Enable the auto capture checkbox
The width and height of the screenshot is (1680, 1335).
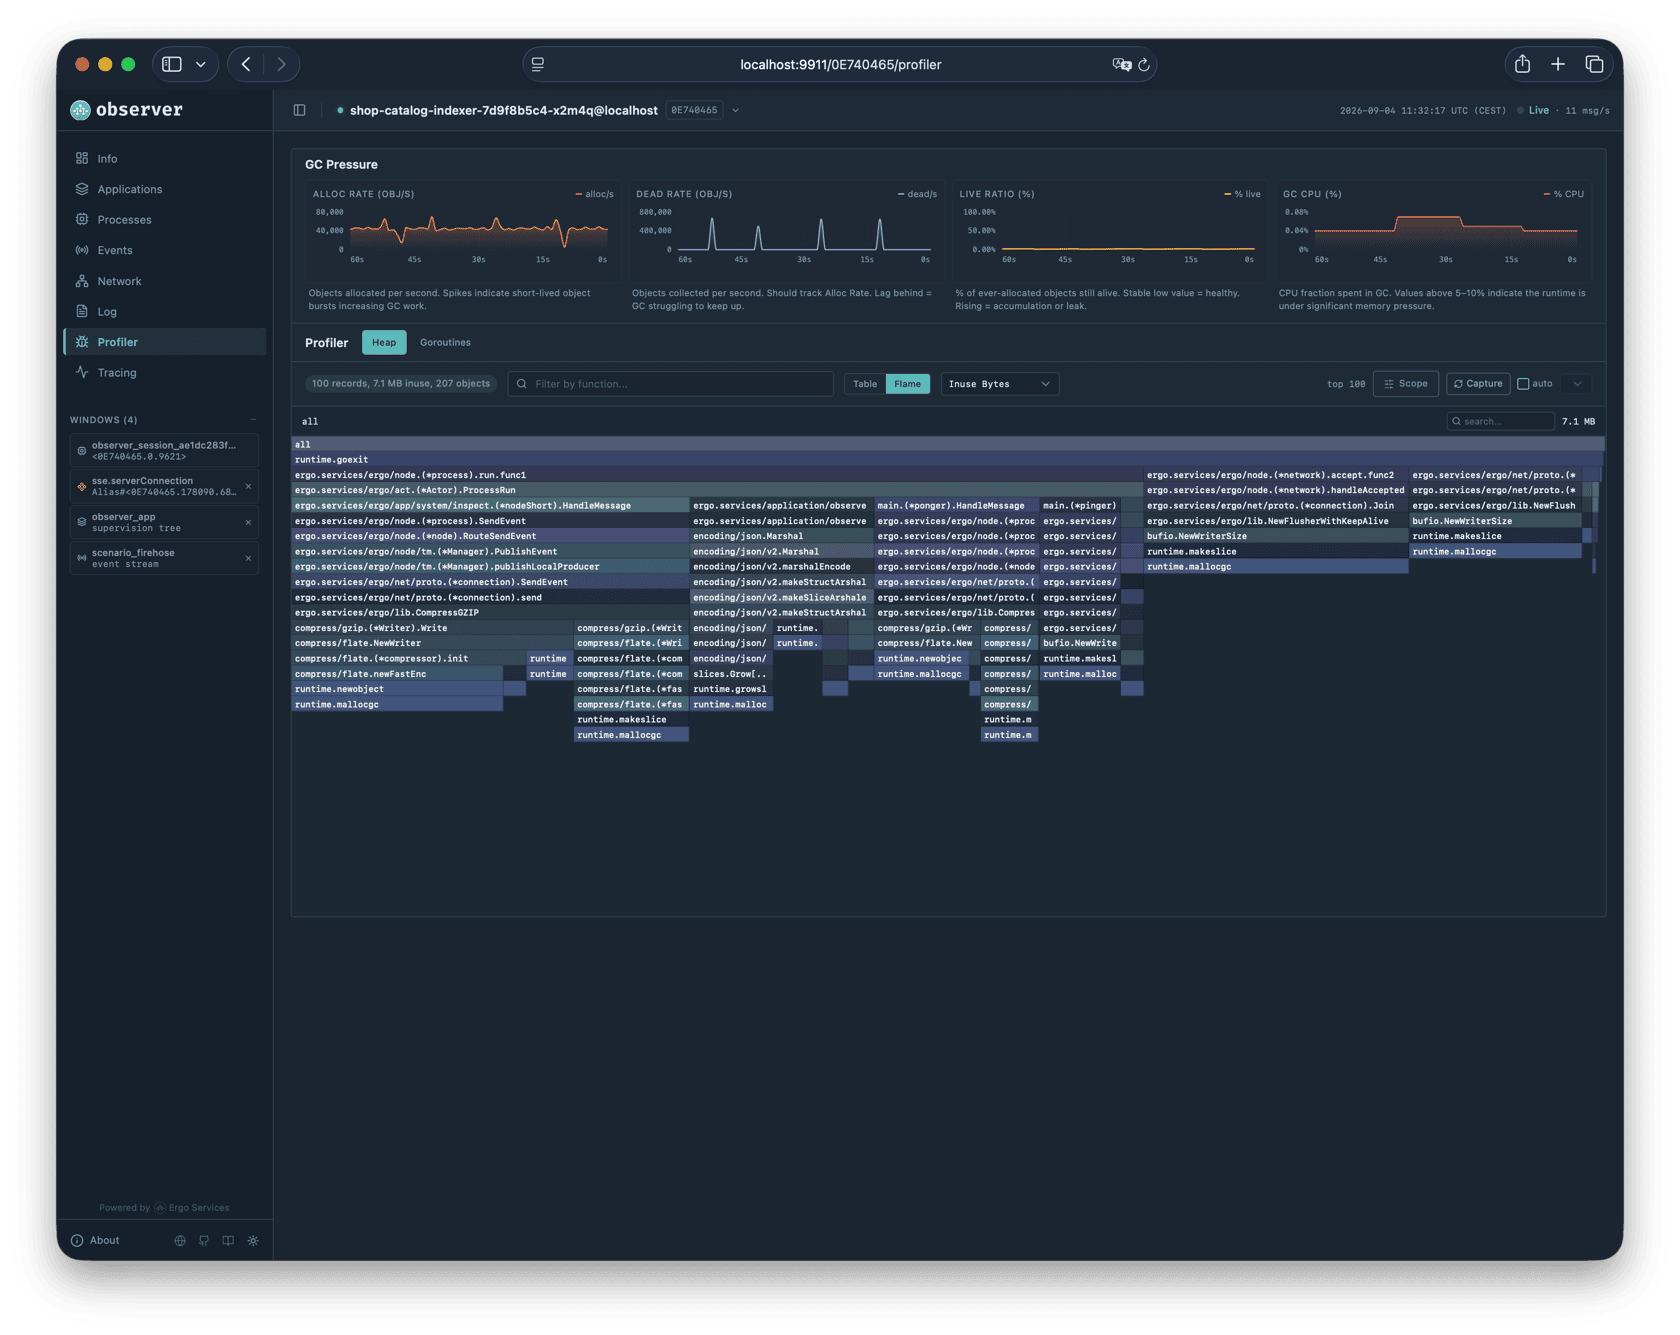[x=1523, y=384]
